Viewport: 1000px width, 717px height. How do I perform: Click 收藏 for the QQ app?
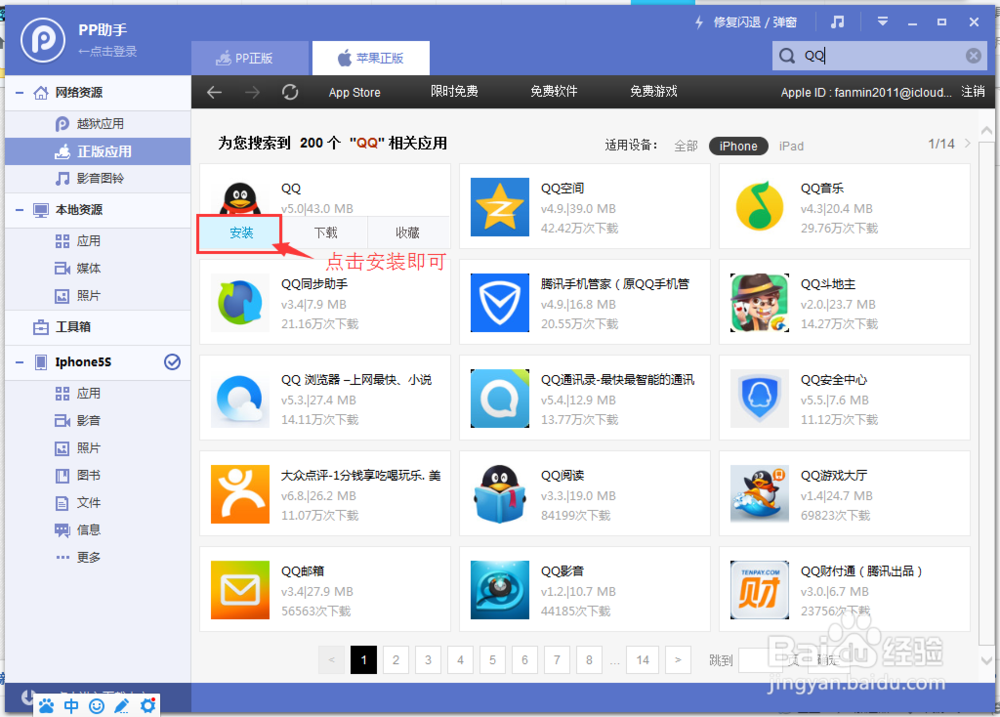(408, 233)
